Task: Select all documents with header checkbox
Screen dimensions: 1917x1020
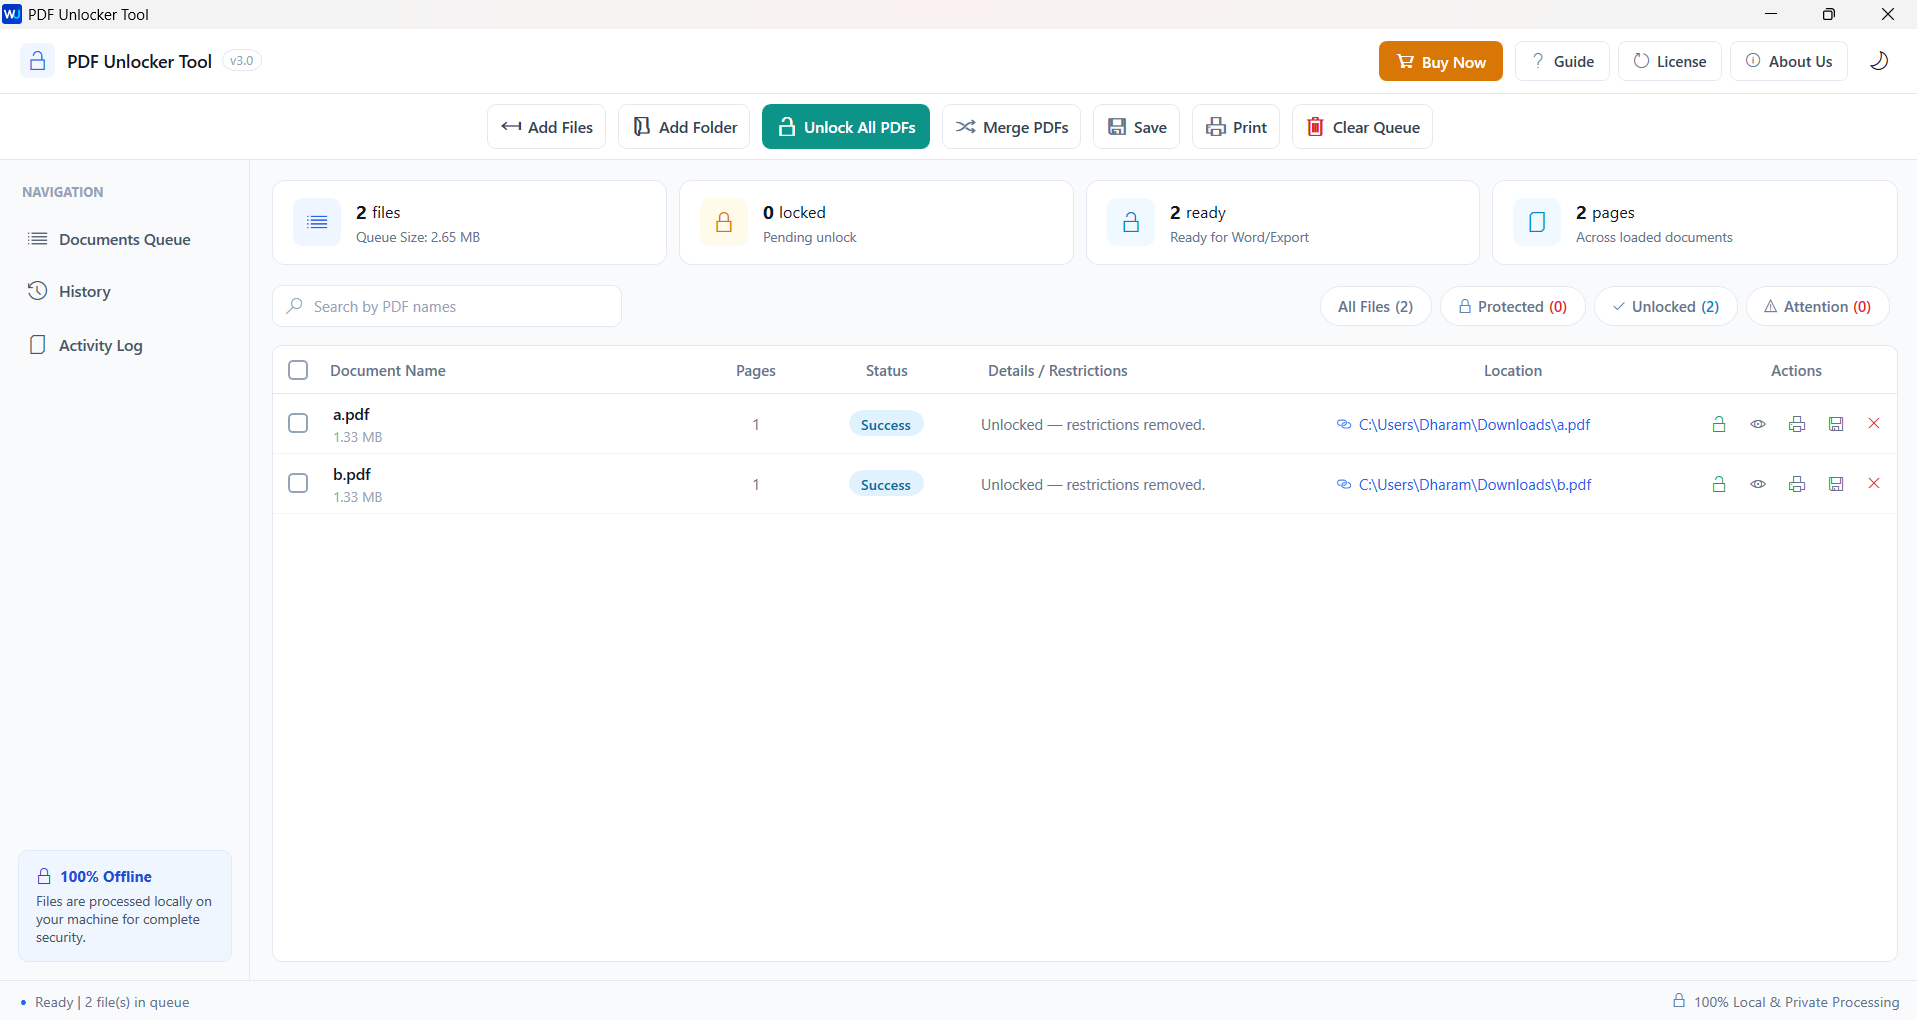Action: click(298, 370)
